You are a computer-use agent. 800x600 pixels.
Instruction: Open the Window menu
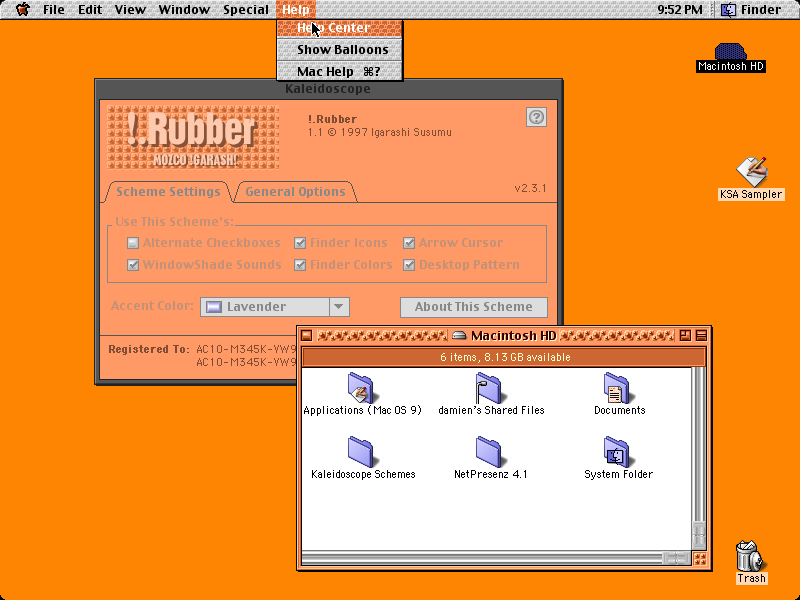[184, 10]
